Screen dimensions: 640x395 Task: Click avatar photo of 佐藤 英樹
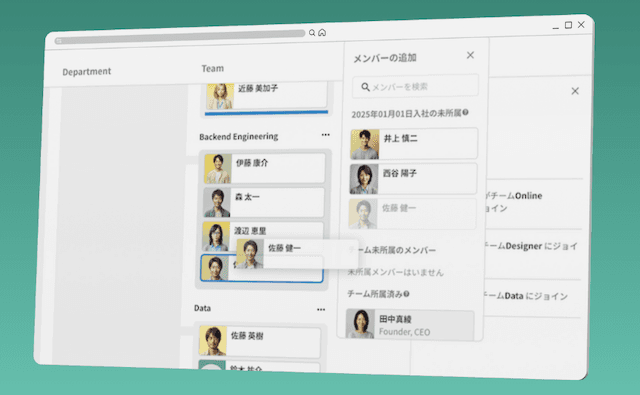[x=213, y=341]
